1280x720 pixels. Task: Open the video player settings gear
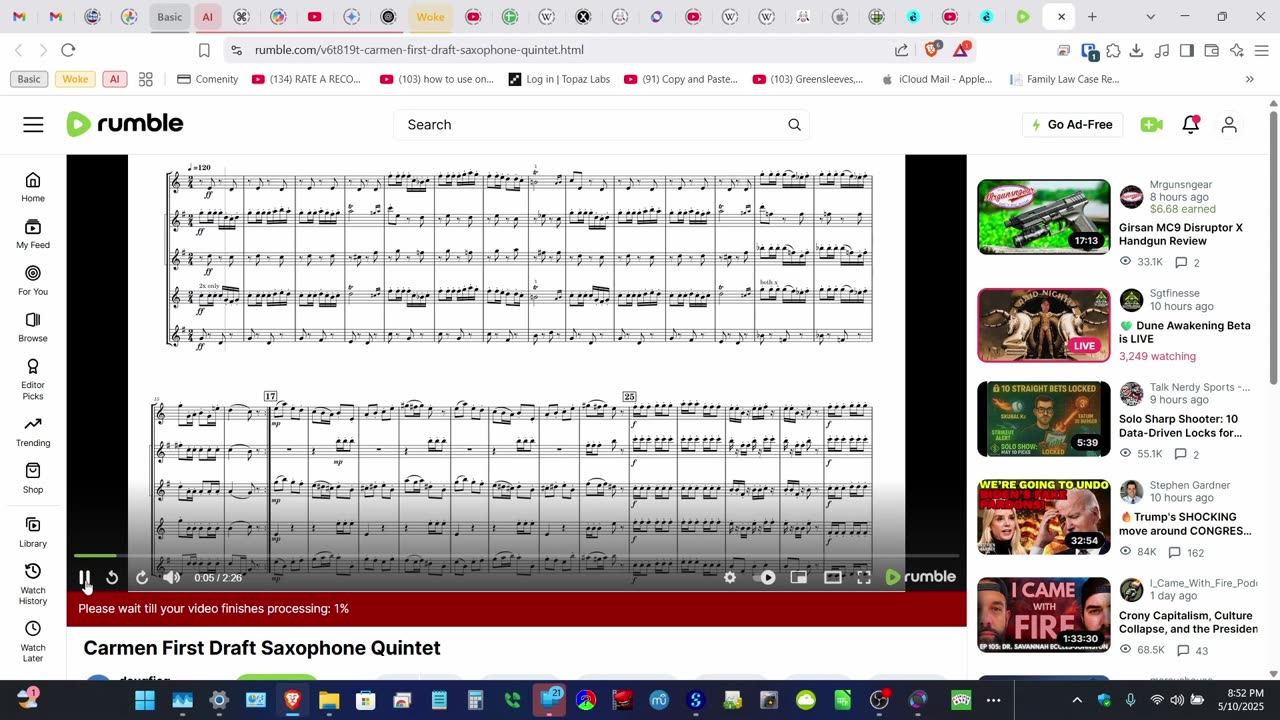tap(730, 577)
